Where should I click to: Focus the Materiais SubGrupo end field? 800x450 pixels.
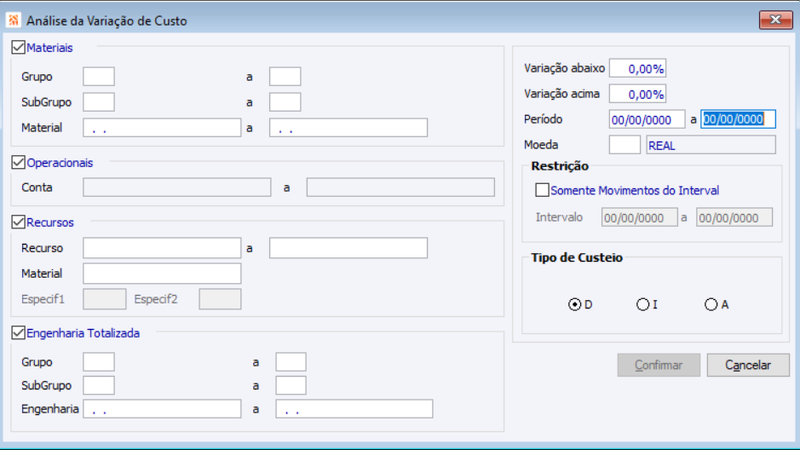pos(285,102)
